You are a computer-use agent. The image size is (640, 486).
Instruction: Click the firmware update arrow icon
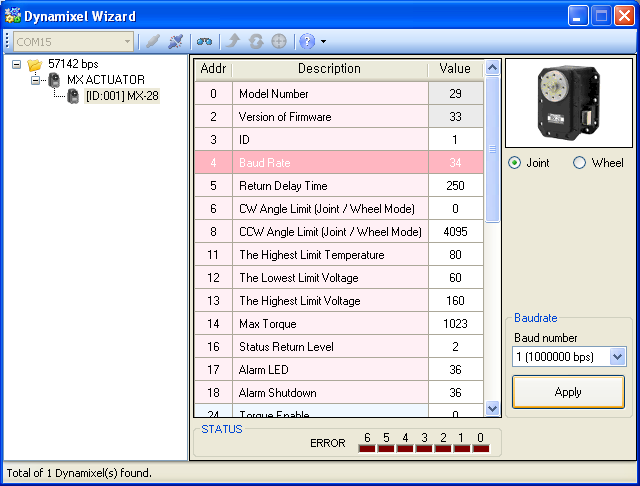point(233,41)
